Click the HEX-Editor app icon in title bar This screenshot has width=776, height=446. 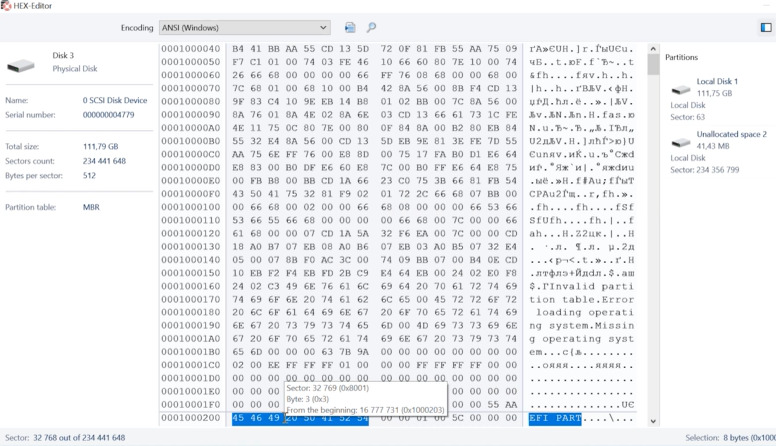click(6, 5)
